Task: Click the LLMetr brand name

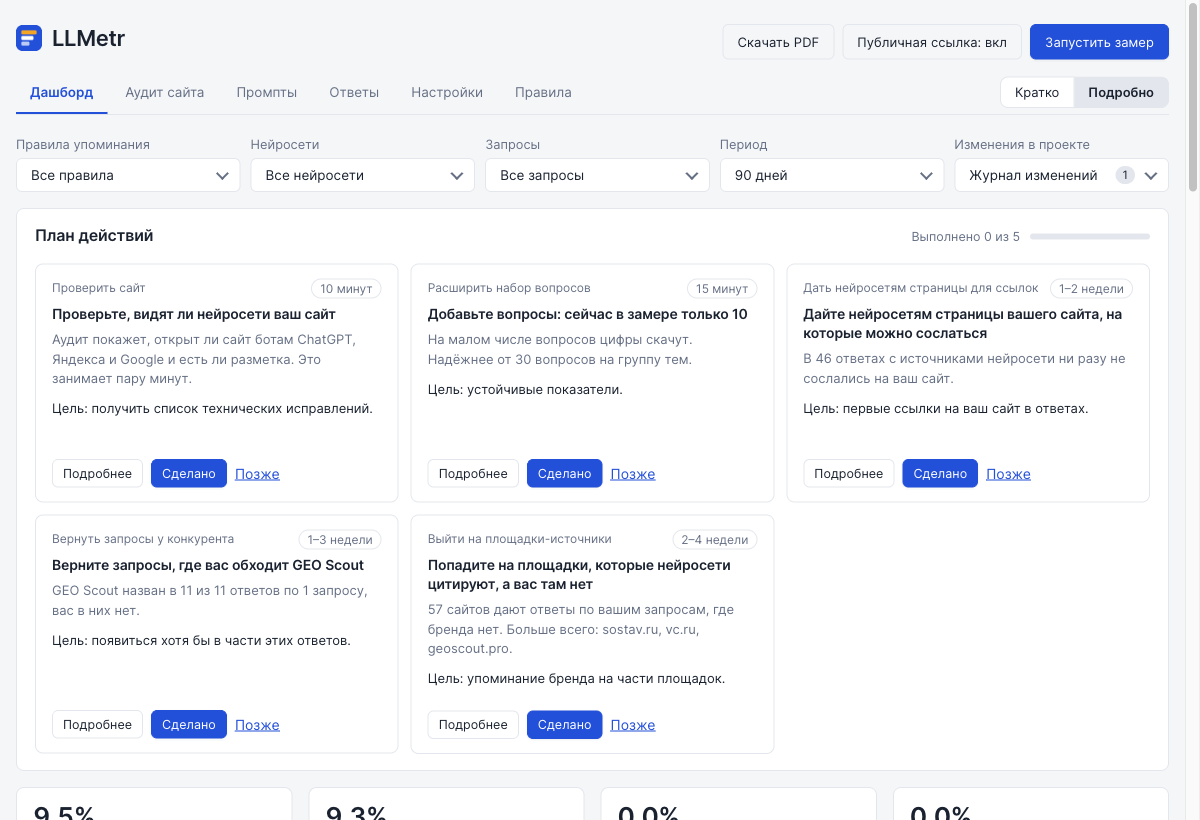Action: pyautogui.click(x=88, y=39)
